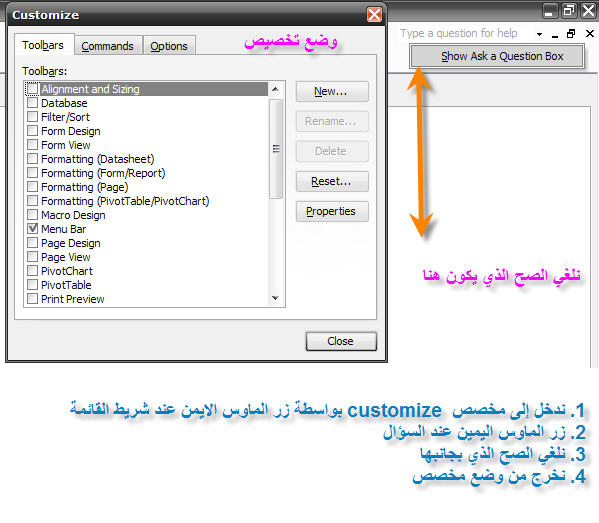Click the Reset... button
This screenshot has height=523, width=599.
coord(332,181)
